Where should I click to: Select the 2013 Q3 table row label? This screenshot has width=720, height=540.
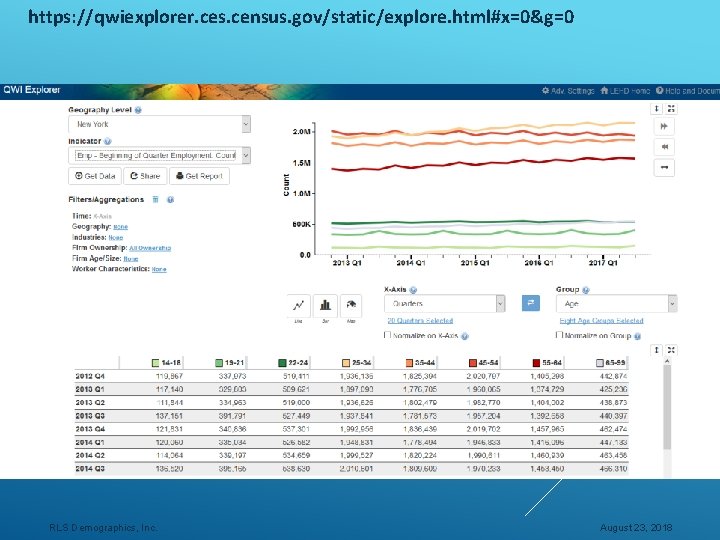(90, 416)
